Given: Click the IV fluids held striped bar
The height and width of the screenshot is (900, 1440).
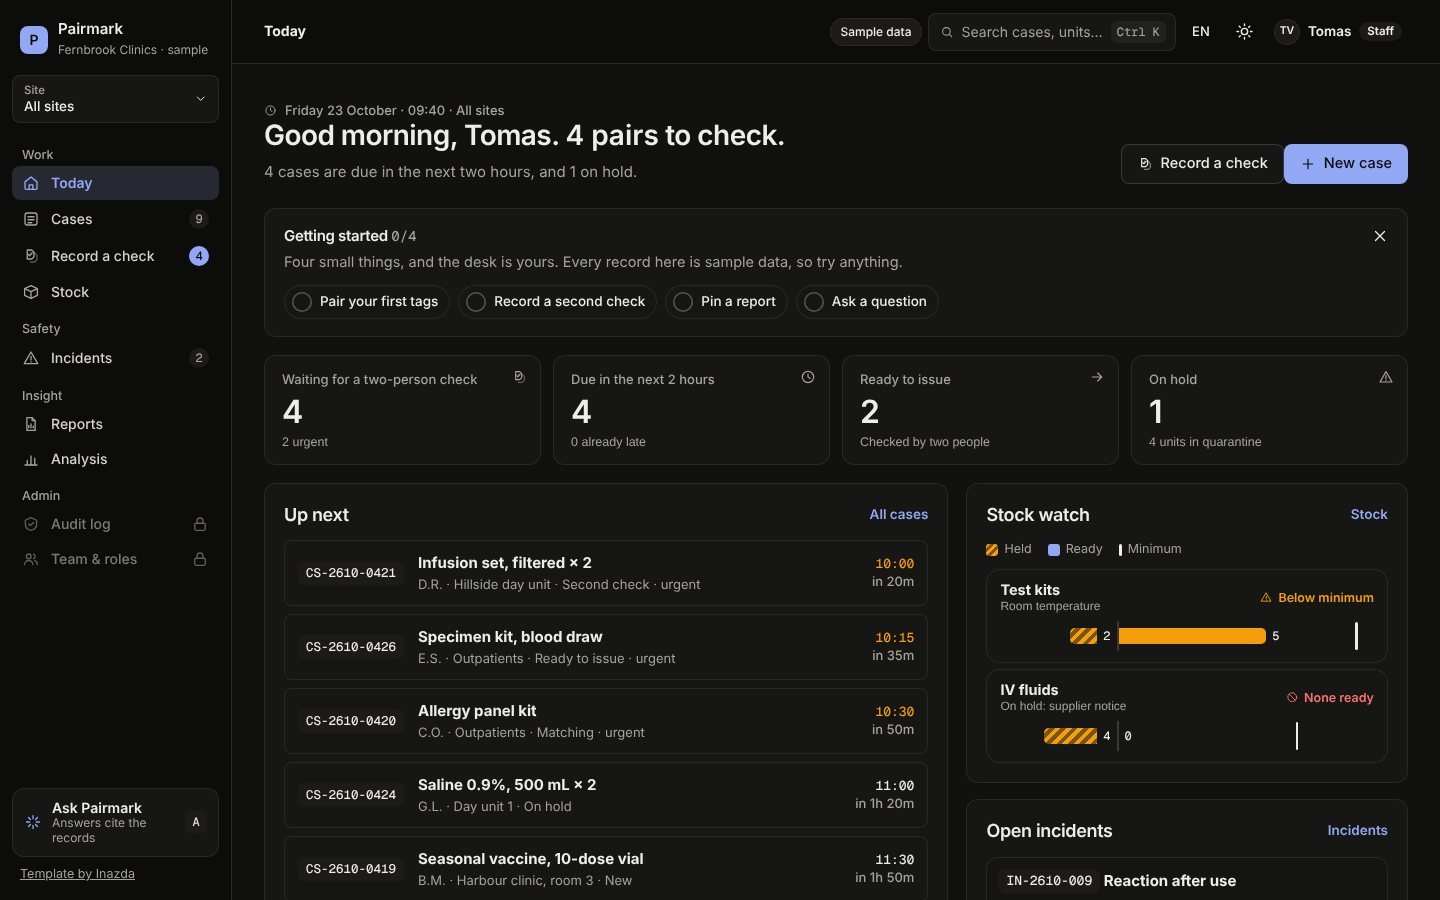Looking at the screenshot, I should tap(1070, 736).
